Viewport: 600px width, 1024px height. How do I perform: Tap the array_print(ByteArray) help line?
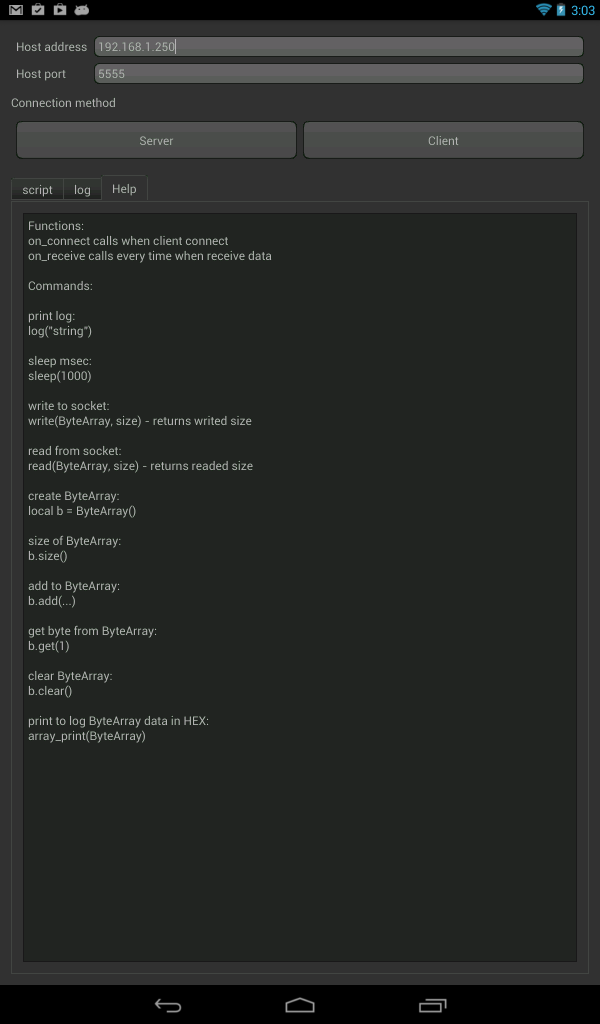point(87,736)
